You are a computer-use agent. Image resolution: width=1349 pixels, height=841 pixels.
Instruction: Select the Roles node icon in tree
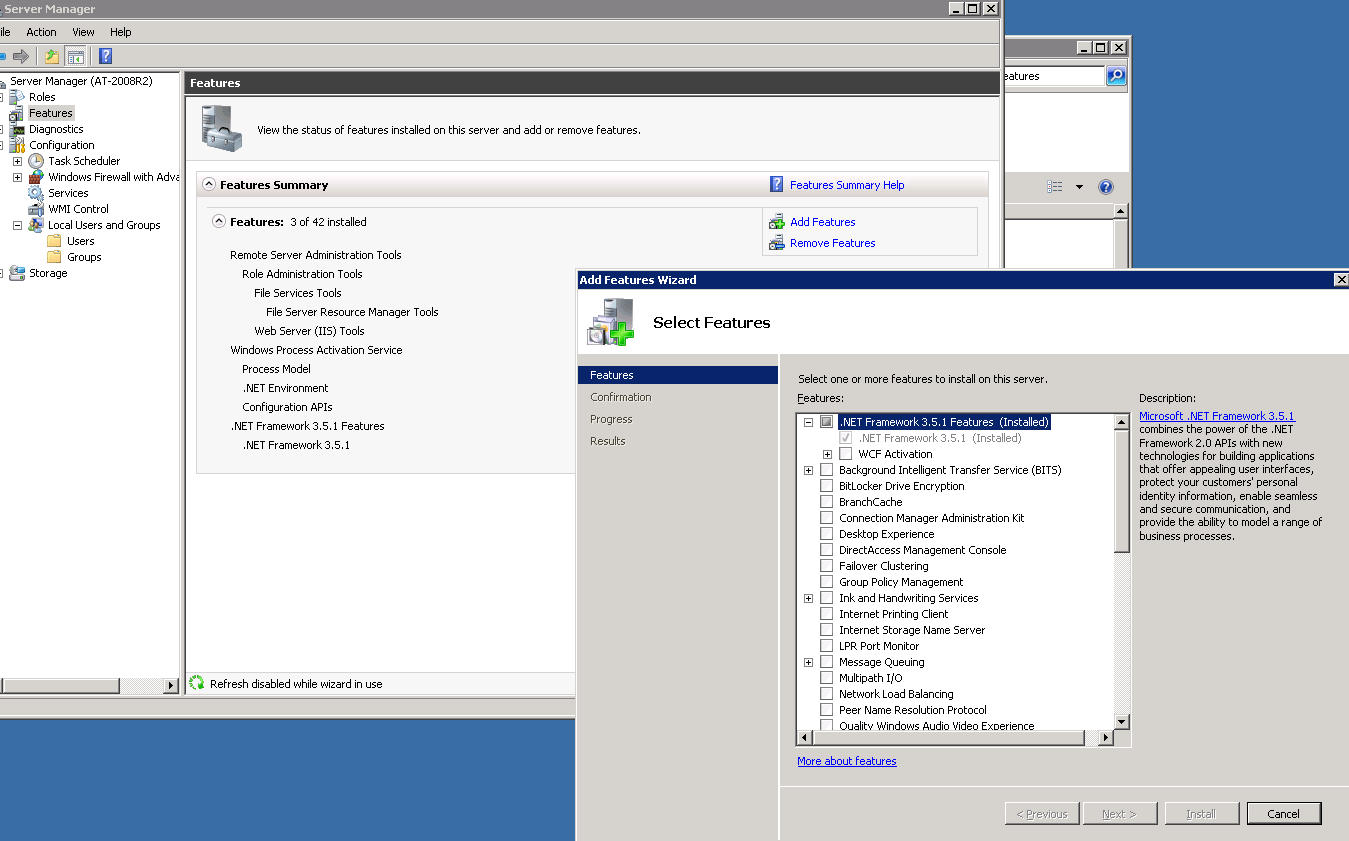(17, 97)
